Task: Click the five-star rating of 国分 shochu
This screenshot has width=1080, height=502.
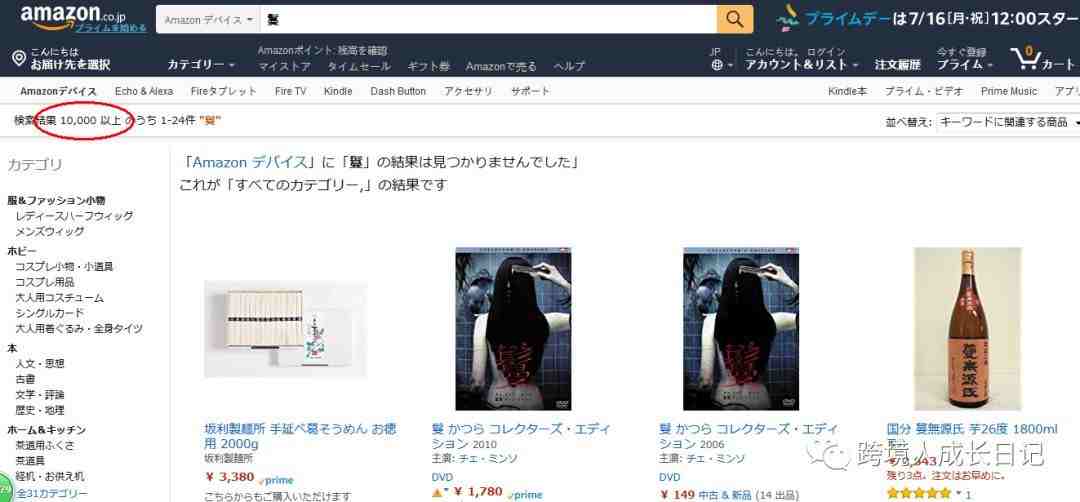Action: coord(919,494)
